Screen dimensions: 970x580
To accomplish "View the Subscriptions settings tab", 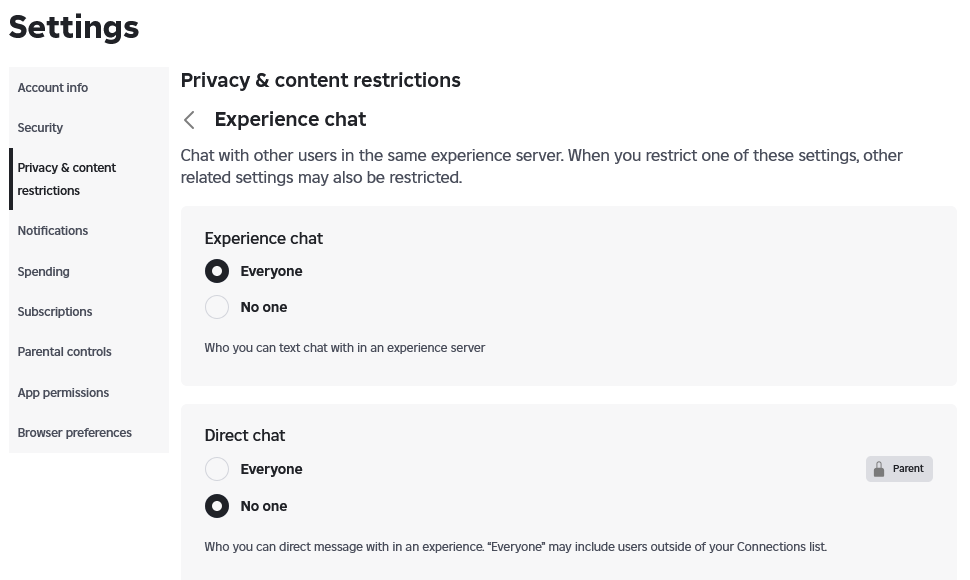I will tap(55, 312).
